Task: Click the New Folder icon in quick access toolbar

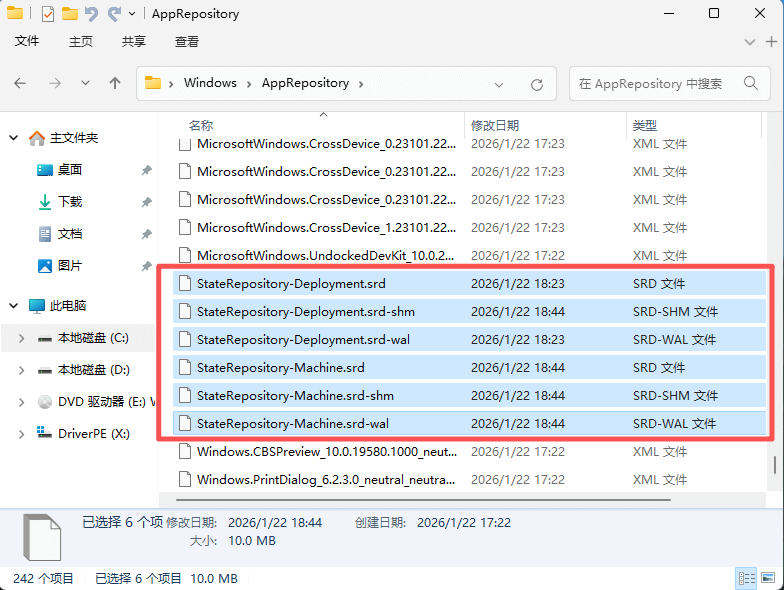Action: click(x=69, y=14)
